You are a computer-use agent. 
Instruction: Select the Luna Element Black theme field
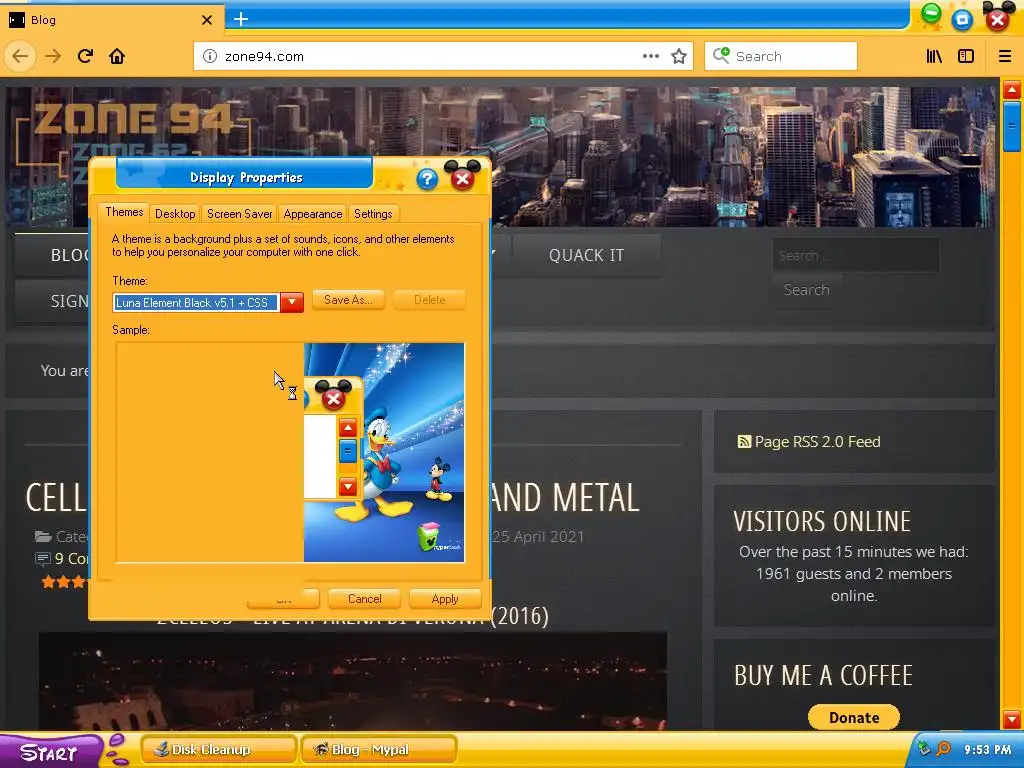pyautogui.click(x=196, y=302)
